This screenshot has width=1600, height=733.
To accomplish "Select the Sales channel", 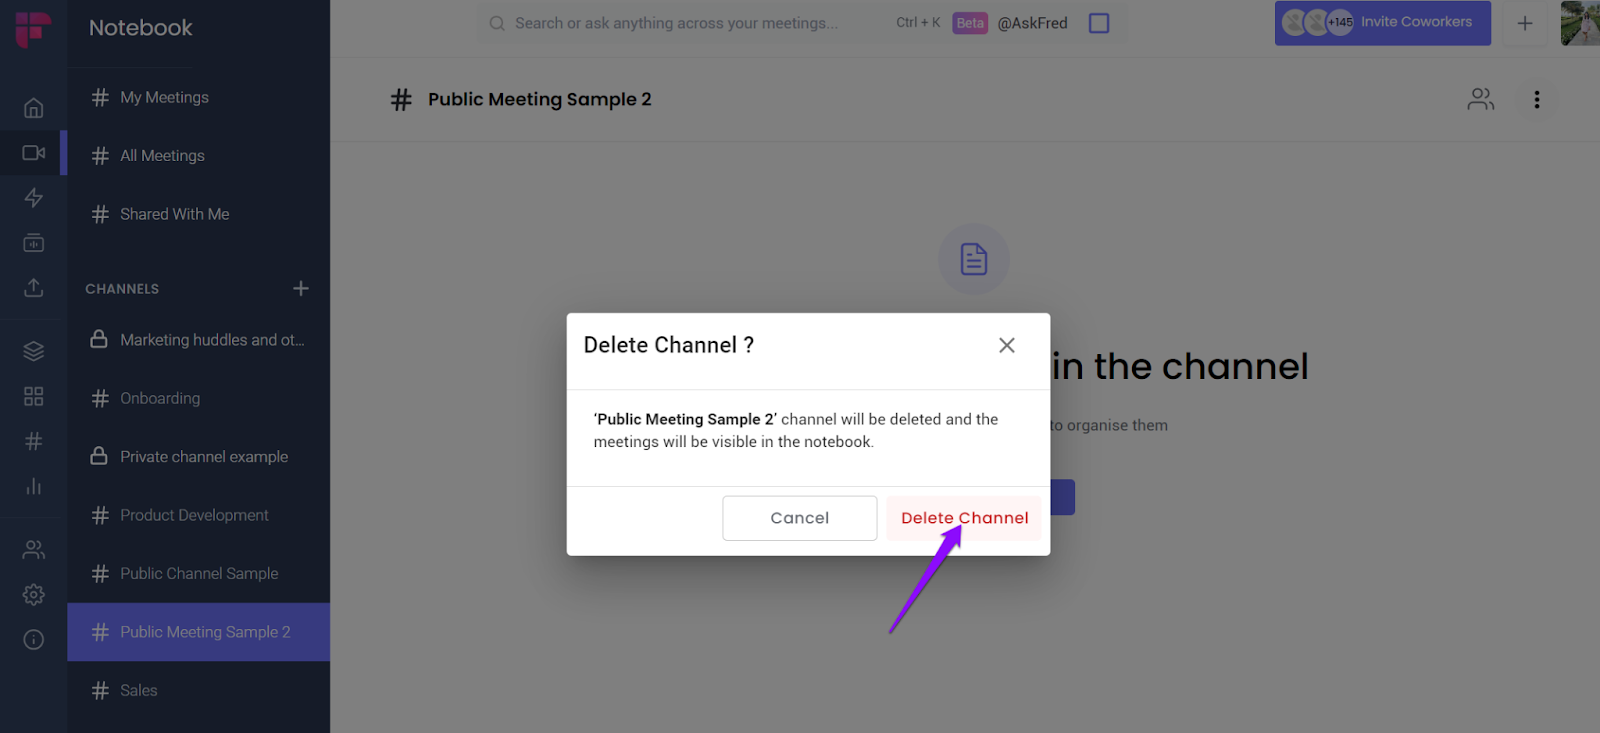I will [198, 691].
